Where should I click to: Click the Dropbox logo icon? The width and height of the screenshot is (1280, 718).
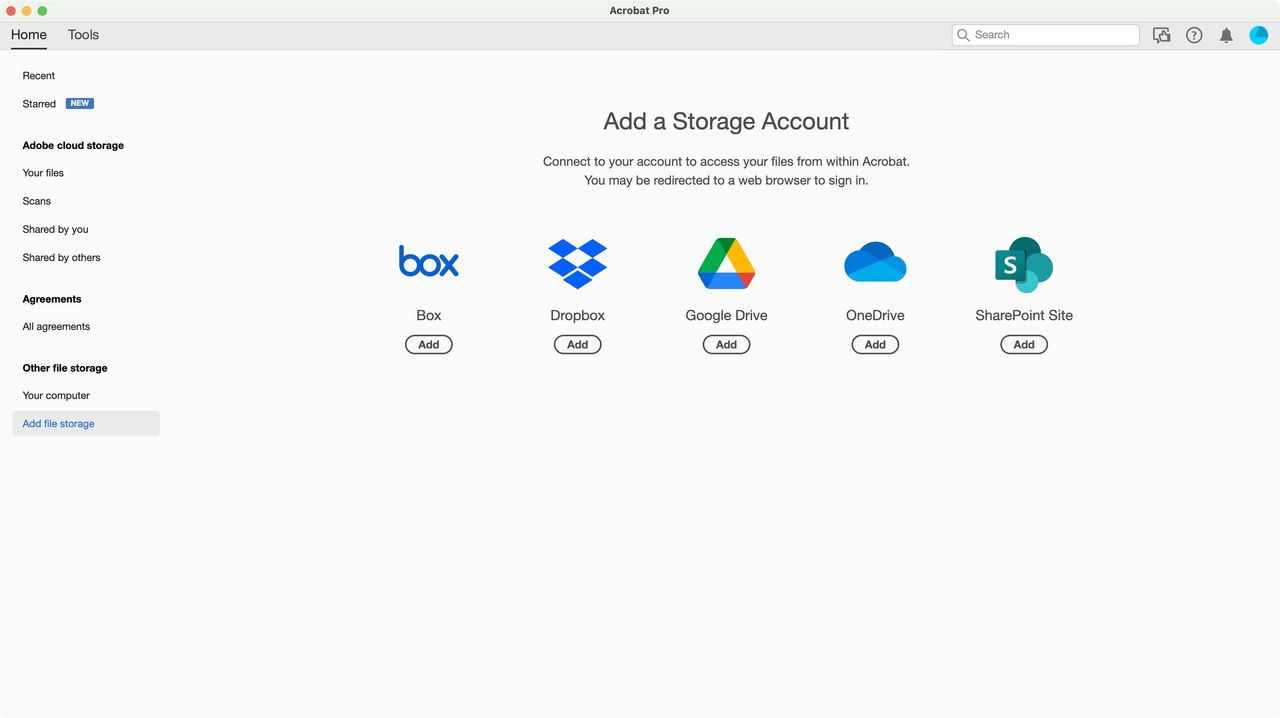coord(578,264)
